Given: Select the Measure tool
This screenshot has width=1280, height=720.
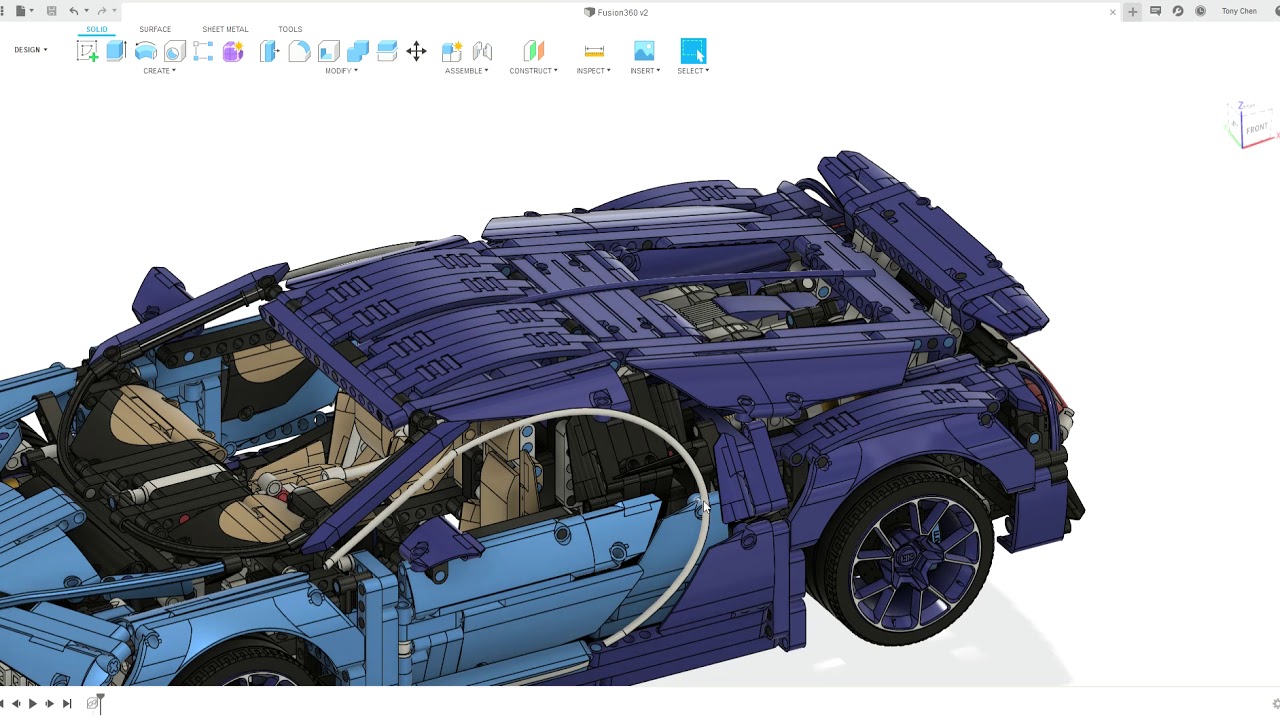Looking at the screenshot, I should 594,51.
